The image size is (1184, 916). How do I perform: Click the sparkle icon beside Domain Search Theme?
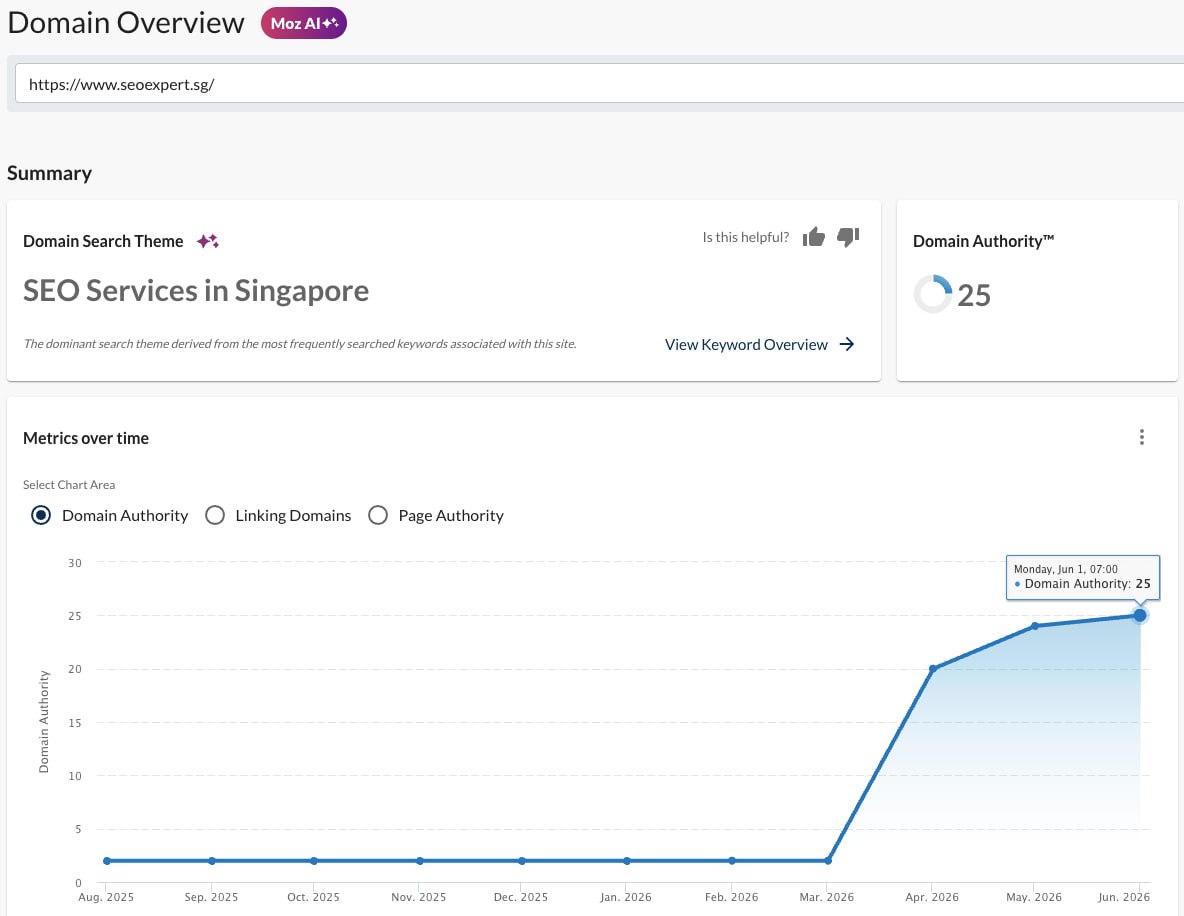coord(208,241)
